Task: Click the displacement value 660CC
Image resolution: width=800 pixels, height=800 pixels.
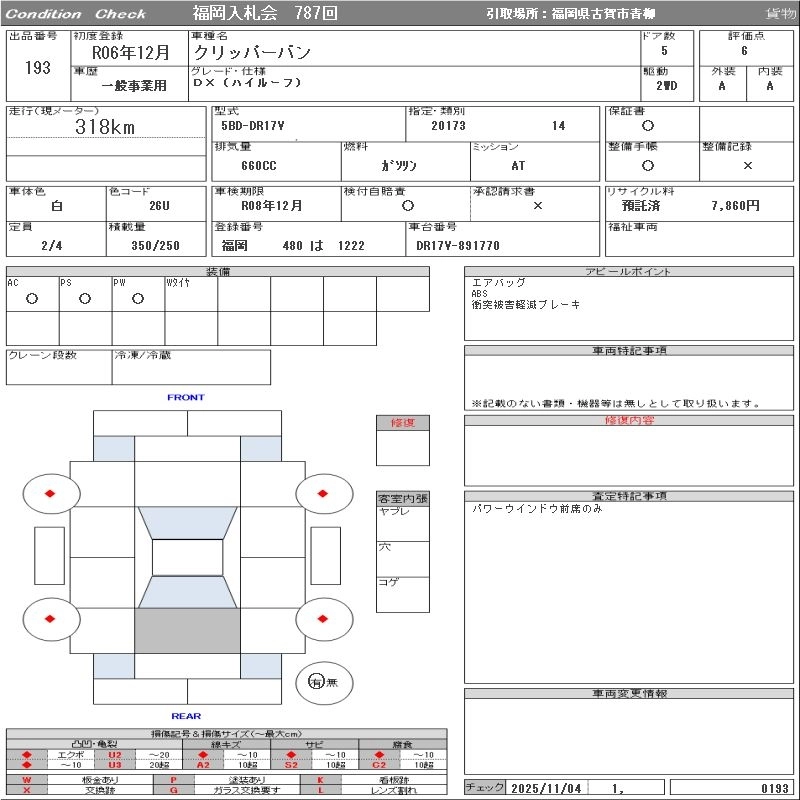Action: pyautogui.click(x=259, y=165)
